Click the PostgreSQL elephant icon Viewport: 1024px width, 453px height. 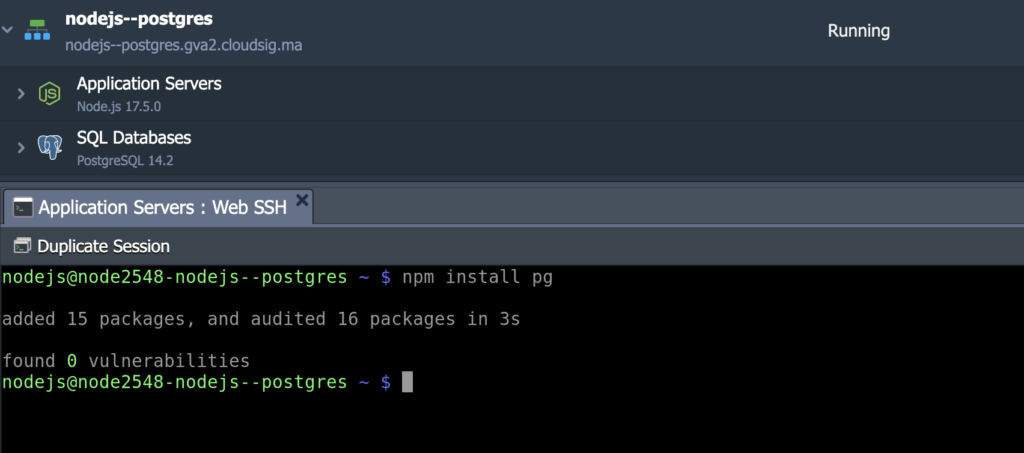tap(50, 148)
